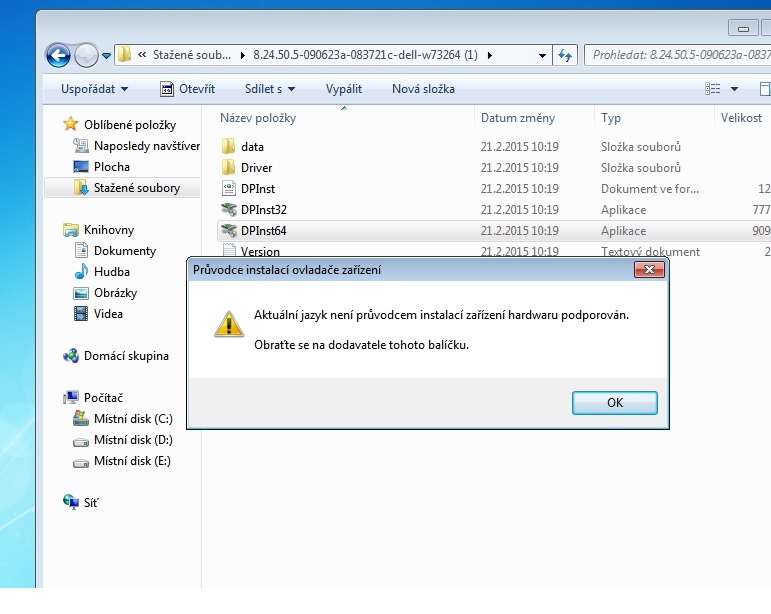Click OK in the driver wizard dialog
This screenshot has width=771, height=614.
click(x=615, y=403)
